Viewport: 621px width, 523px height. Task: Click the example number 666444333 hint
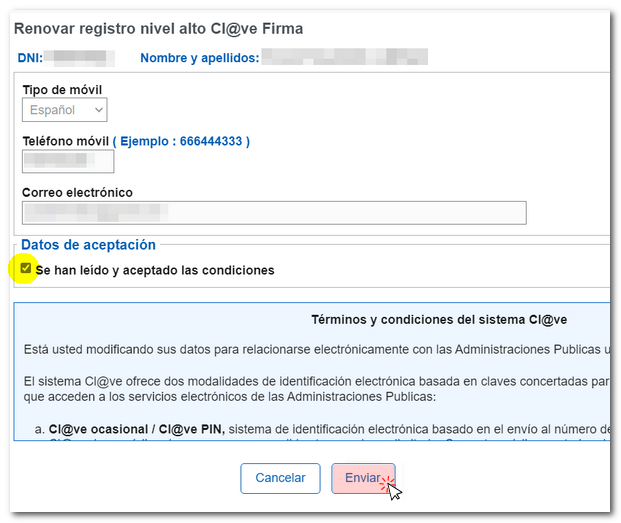pos(182,141)
